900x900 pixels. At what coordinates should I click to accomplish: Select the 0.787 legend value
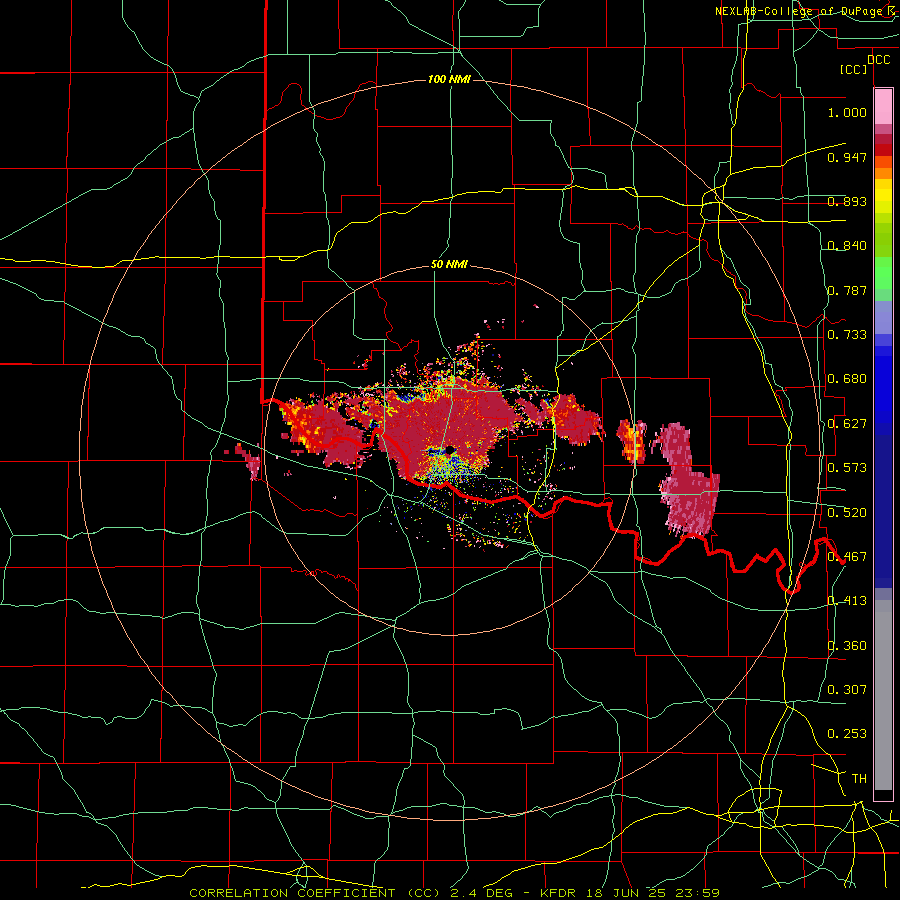(847, 290)
